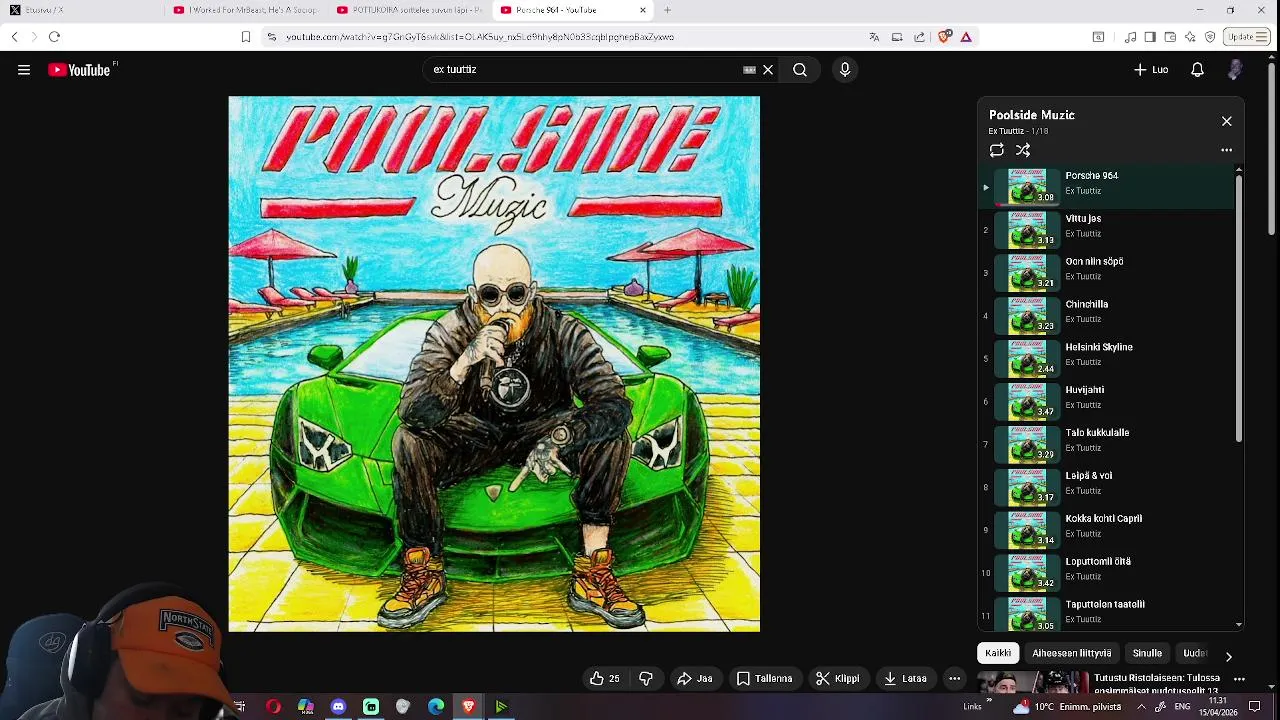Open Opera from the taskbar
The image size is (1280, 720).
pos(273,707)
